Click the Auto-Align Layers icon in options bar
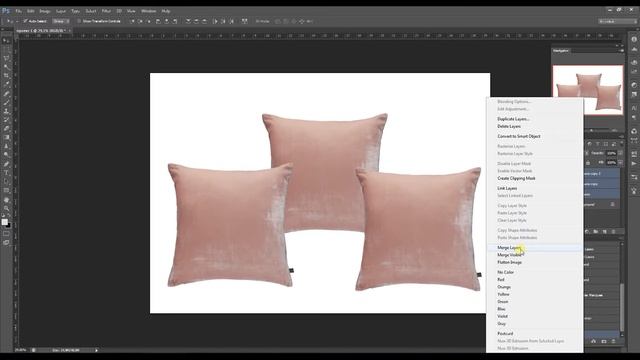Viewport: 640px width, 360px height. pyautogui.click(x=244, y=21)
